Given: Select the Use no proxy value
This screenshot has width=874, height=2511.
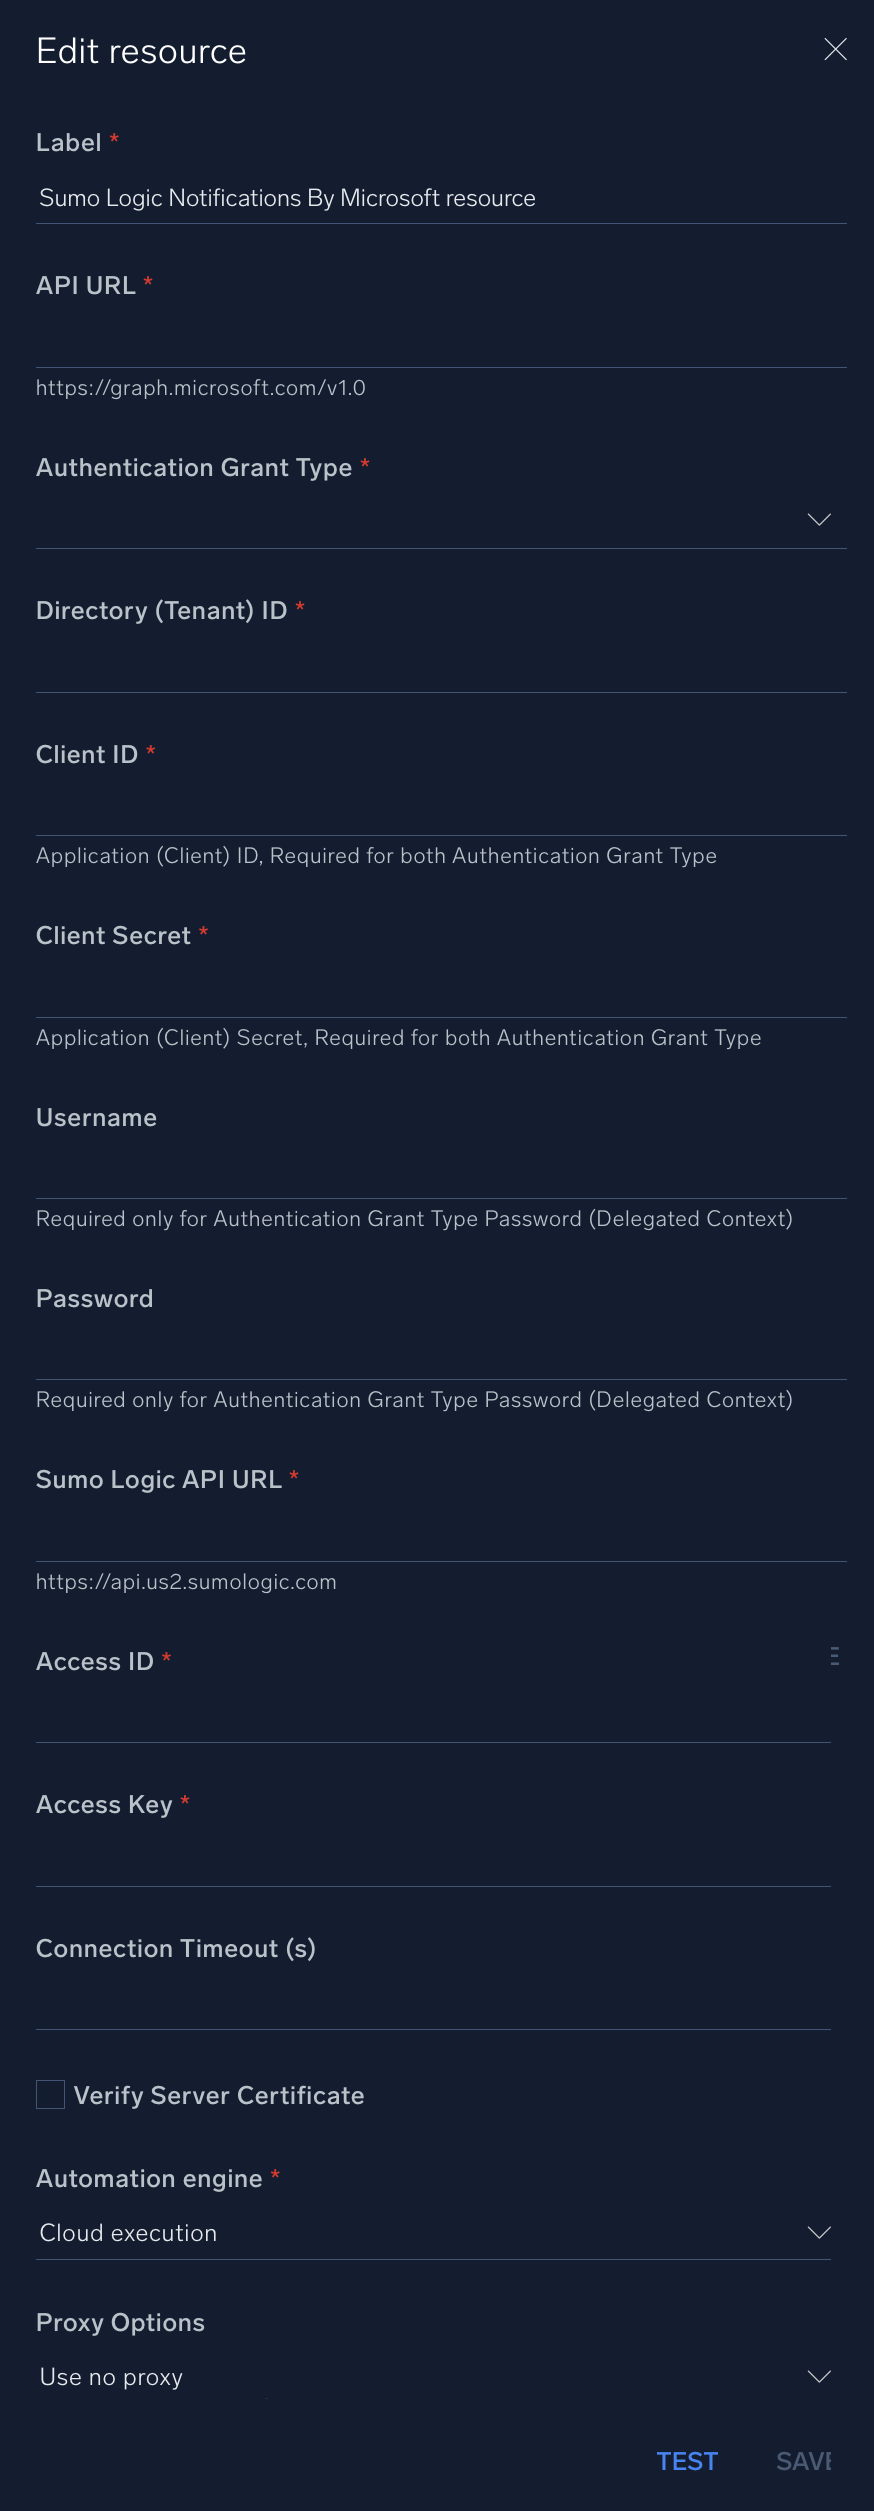Looking at the screenshot, I should (111, 2377).
